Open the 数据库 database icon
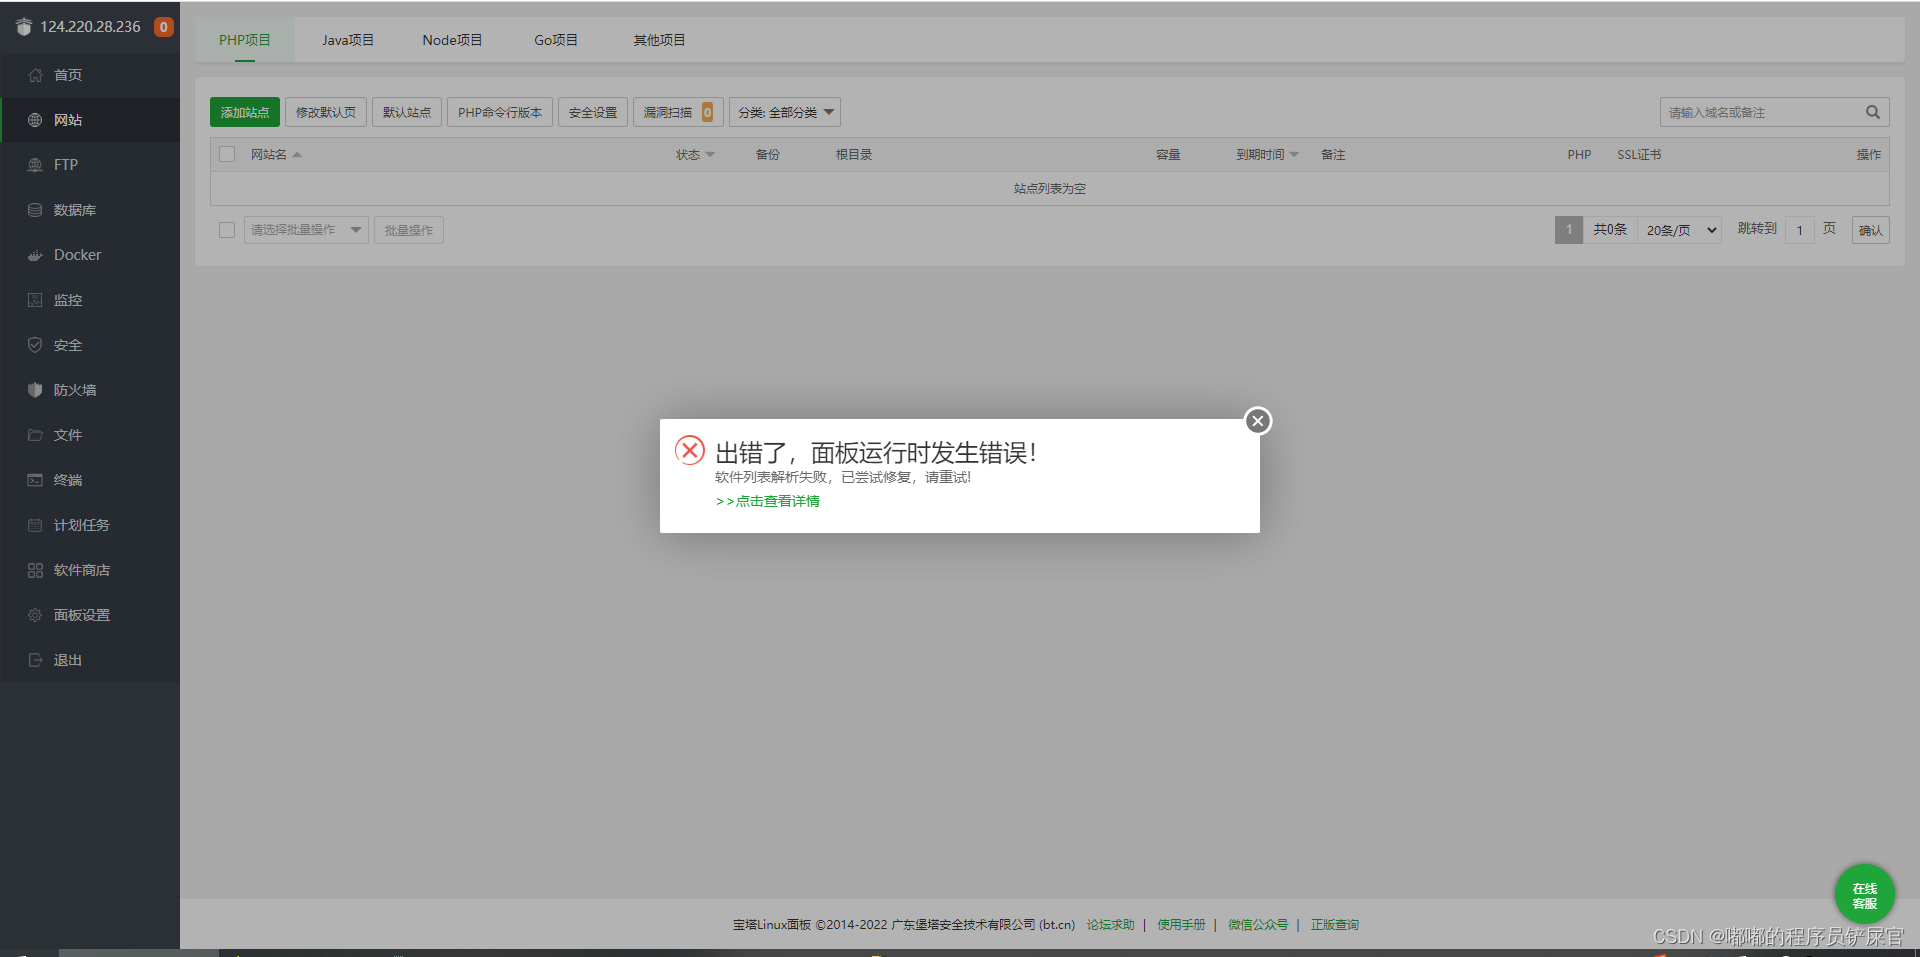This screenshot has height=957, width=1920. (35, 210)
